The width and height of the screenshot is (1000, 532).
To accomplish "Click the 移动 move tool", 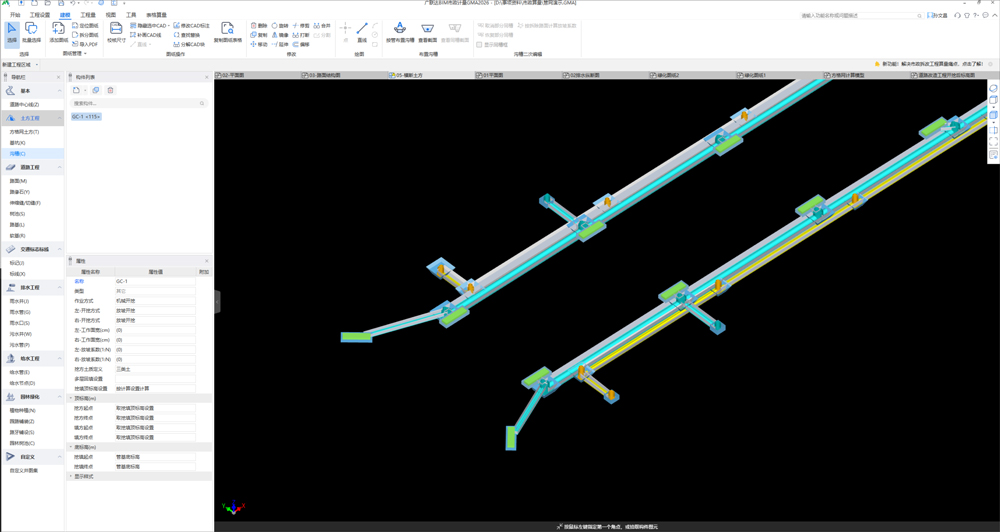I will tap(259, 45).
